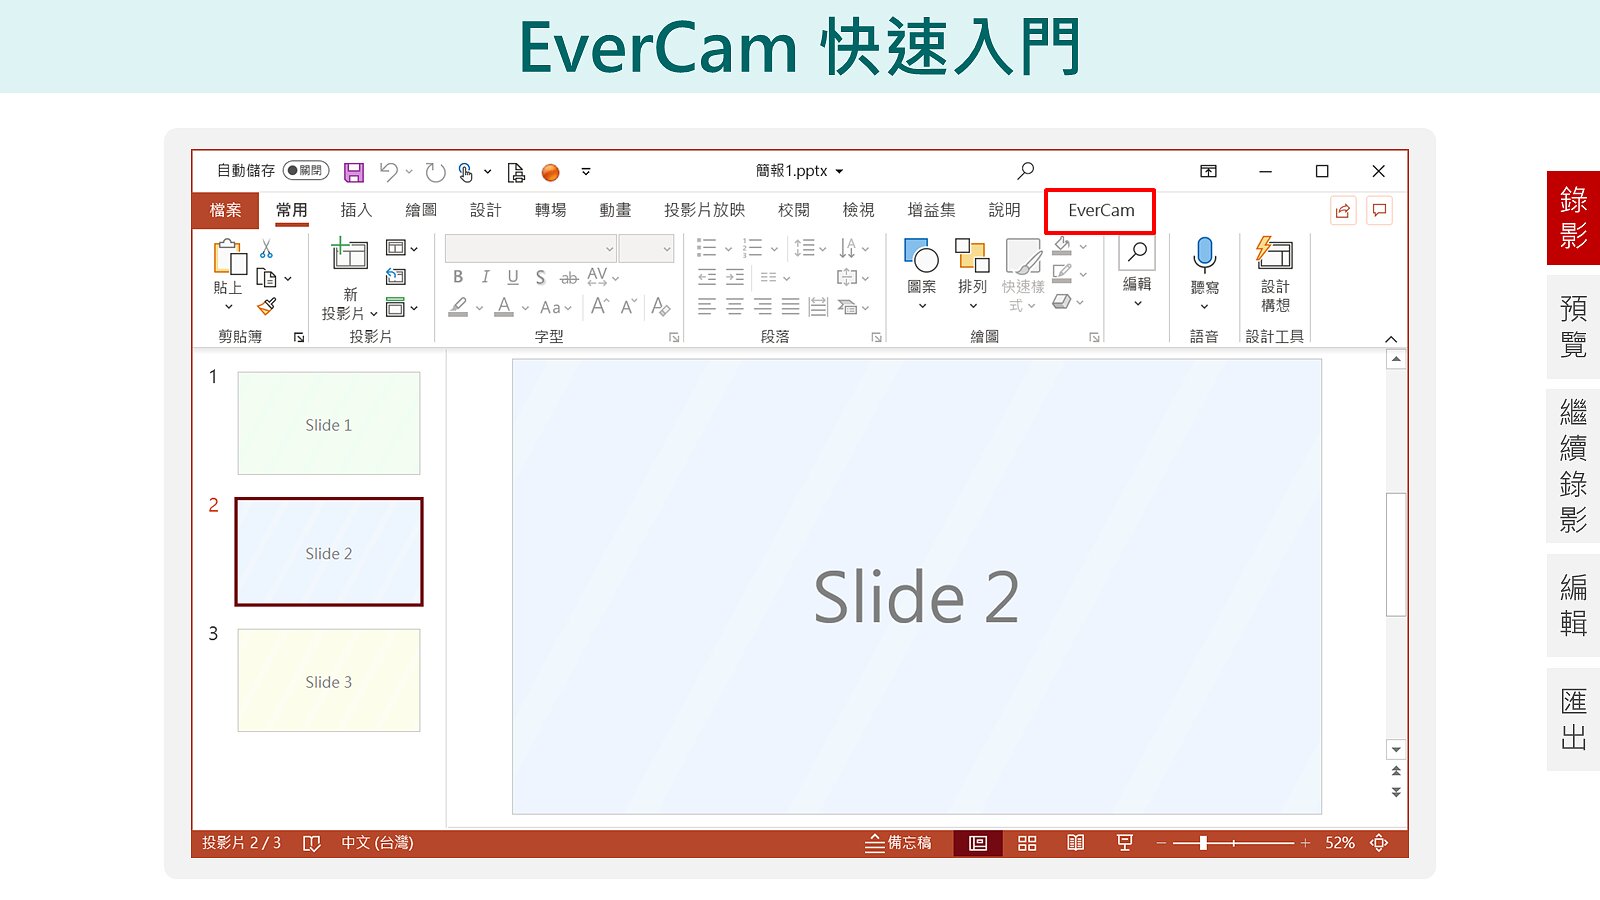Toggle Bold formatting
The height and width of the screenshot is (900, 1600).
click(x=458, y=277)
